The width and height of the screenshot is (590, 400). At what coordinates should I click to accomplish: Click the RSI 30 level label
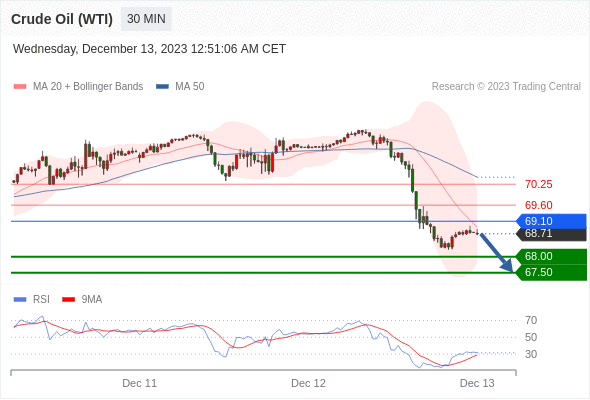531,354
